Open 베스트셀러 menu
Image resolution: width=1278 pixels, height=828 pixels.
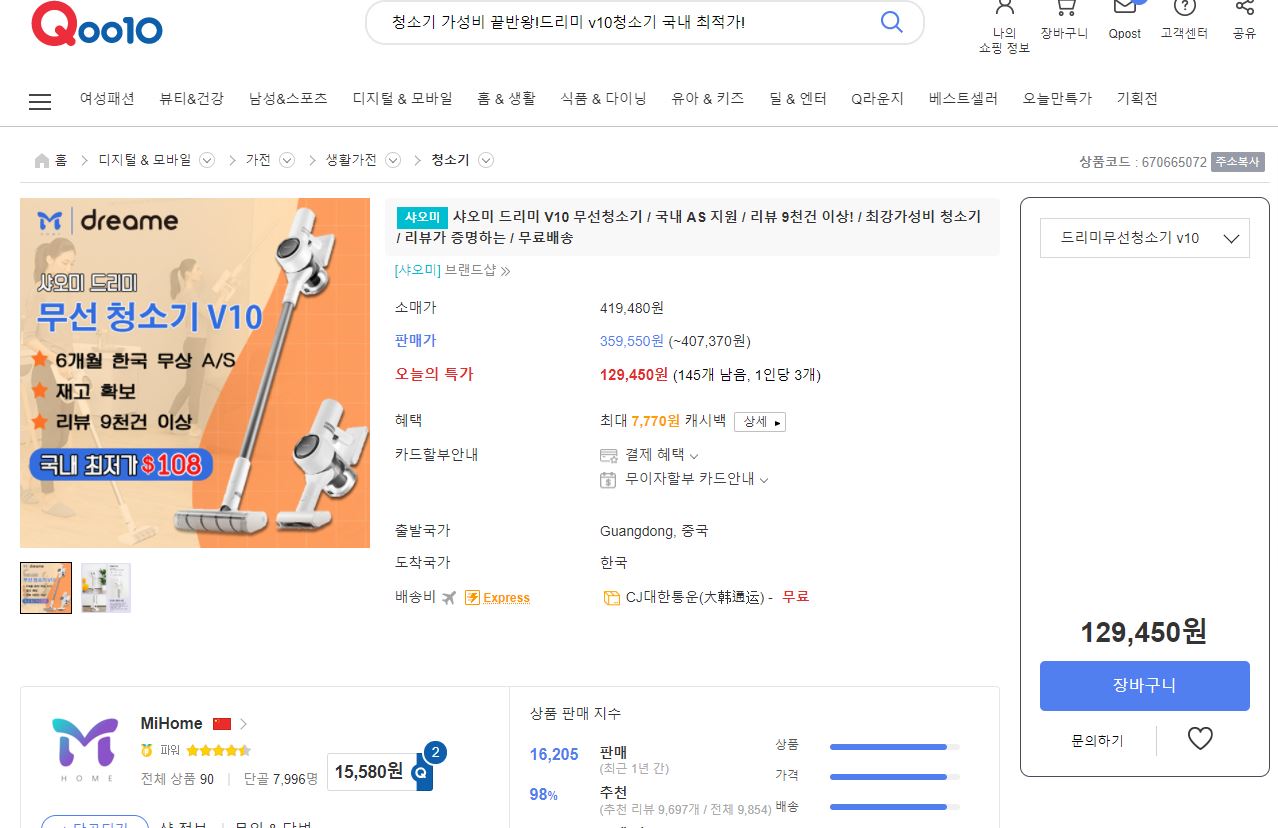pyautogui.click(x=963, y=99)
